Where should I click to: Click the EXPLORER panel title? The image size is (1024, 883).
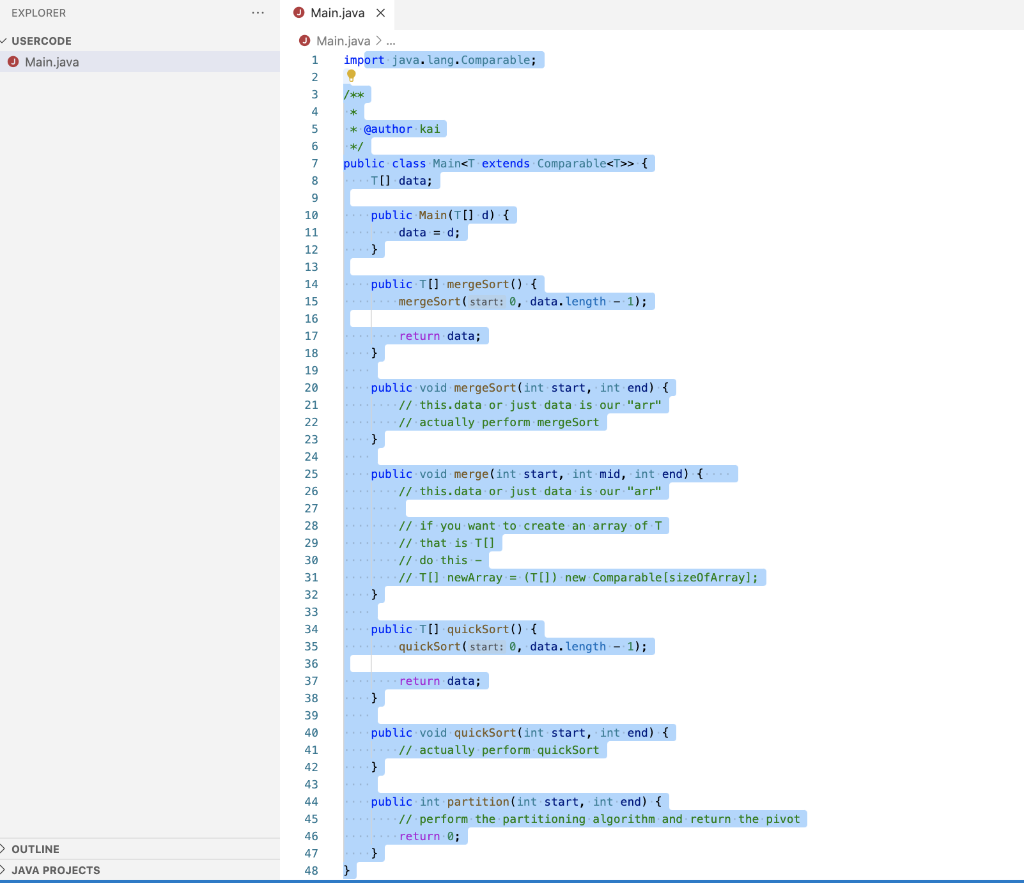(x=39, y=12)
